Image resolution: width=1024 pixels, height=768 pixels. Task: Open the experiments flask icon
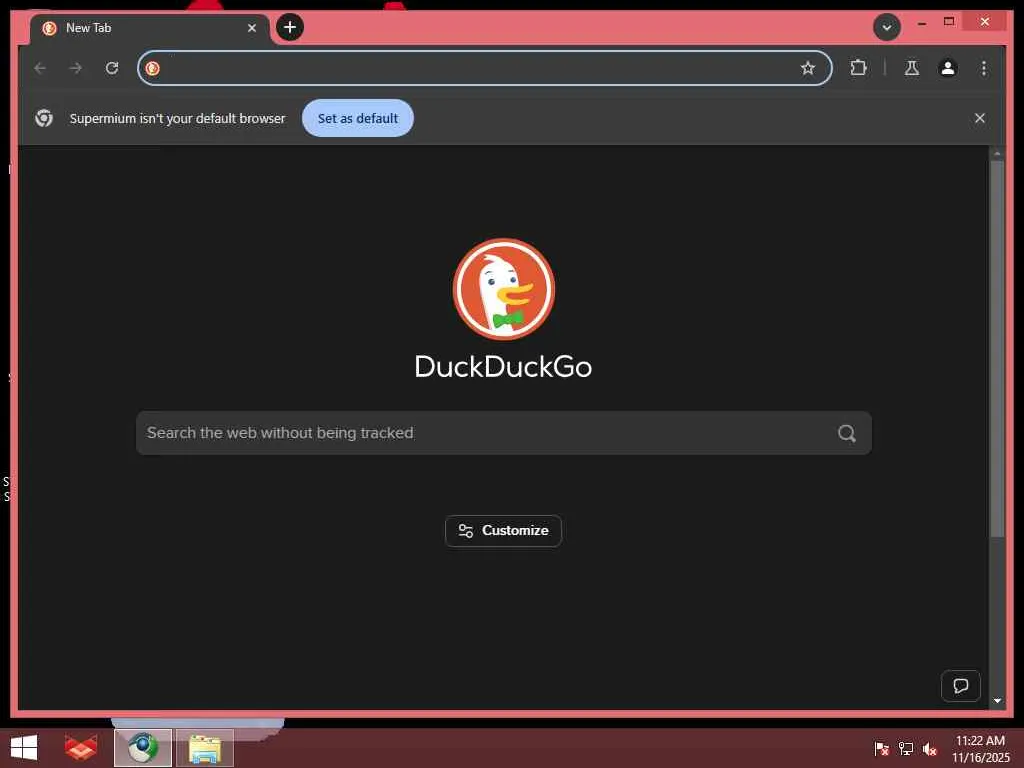pyautogui.click(x=912, y=68)
